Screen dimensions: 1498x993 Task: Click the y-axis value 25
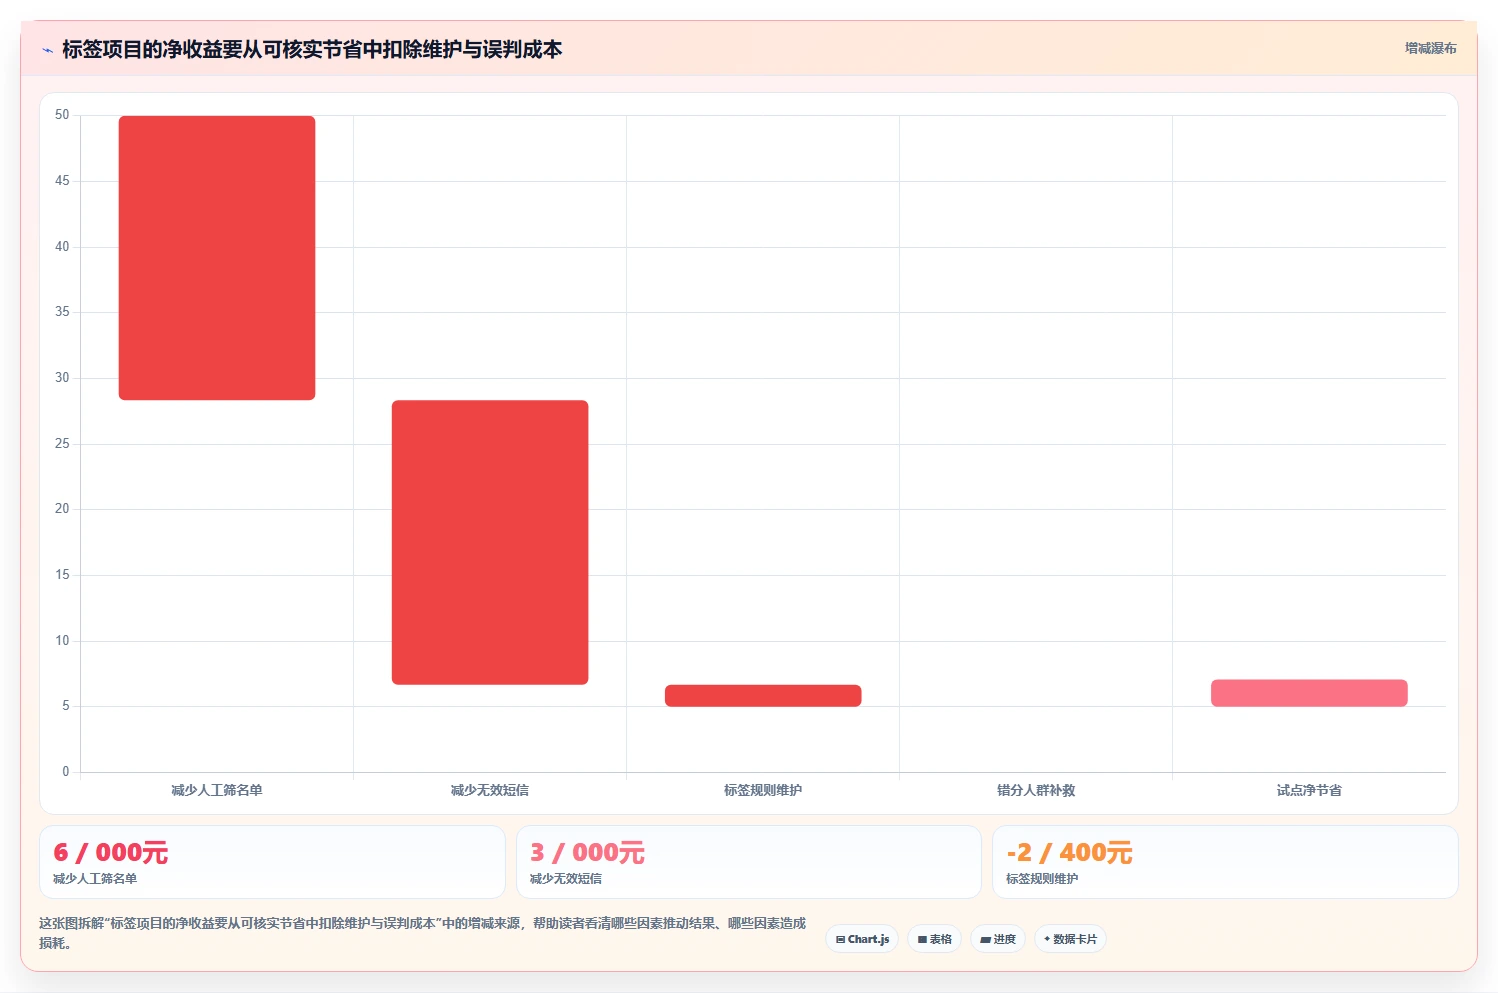coord(62,444)
